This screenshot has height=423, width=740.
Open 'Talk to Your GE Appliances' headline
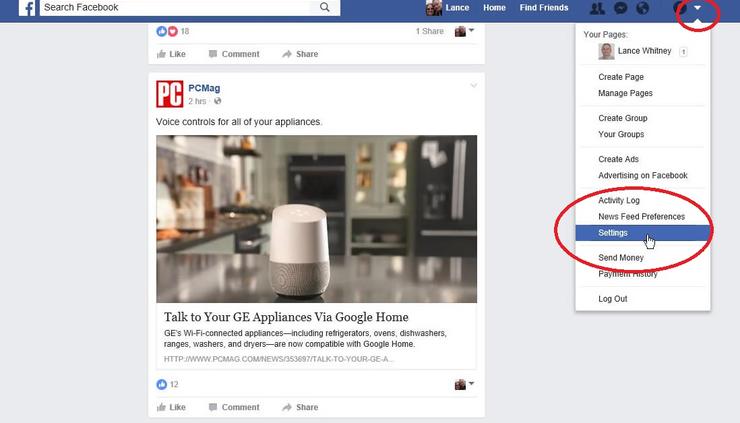(x=286, y=317)
